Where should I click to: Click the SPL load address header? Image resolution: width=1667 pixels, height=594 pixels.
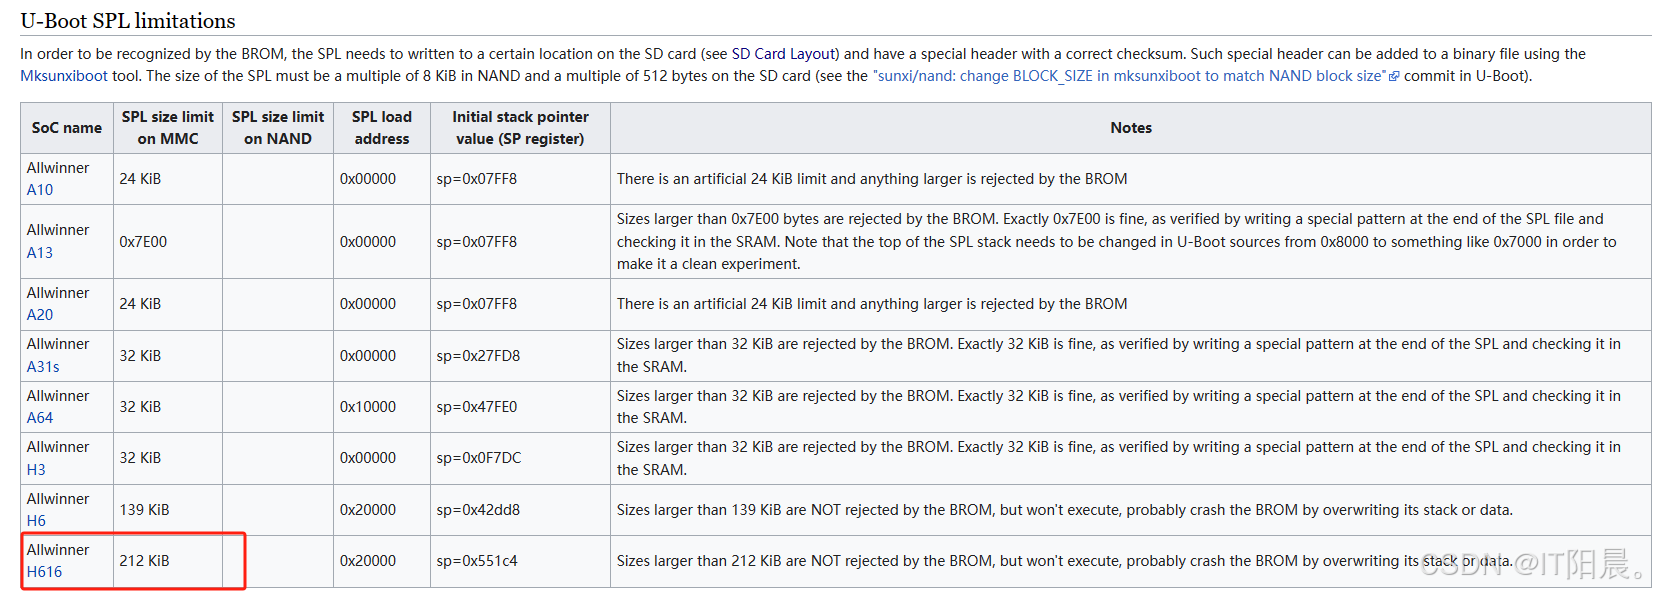tap(382, 128)
